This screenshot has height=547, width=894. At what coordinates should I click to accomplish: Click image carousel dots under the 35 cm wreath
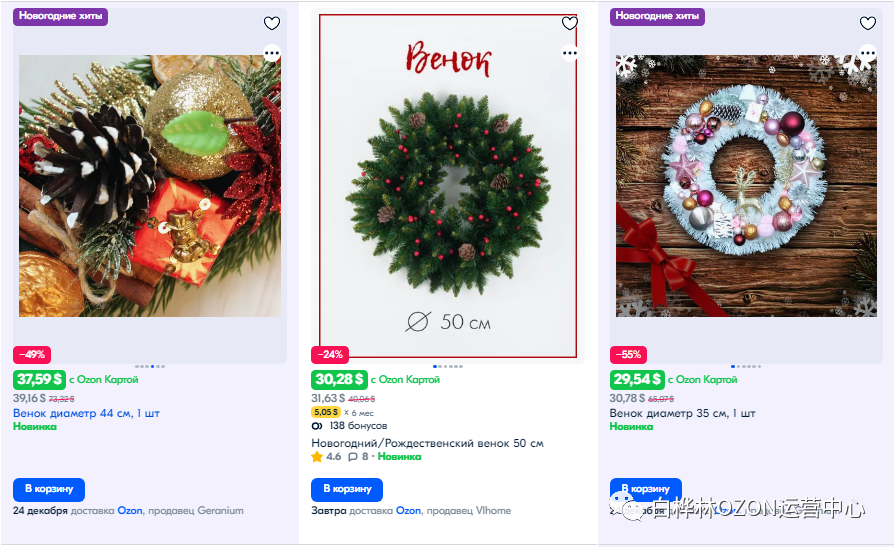[746, 366]
